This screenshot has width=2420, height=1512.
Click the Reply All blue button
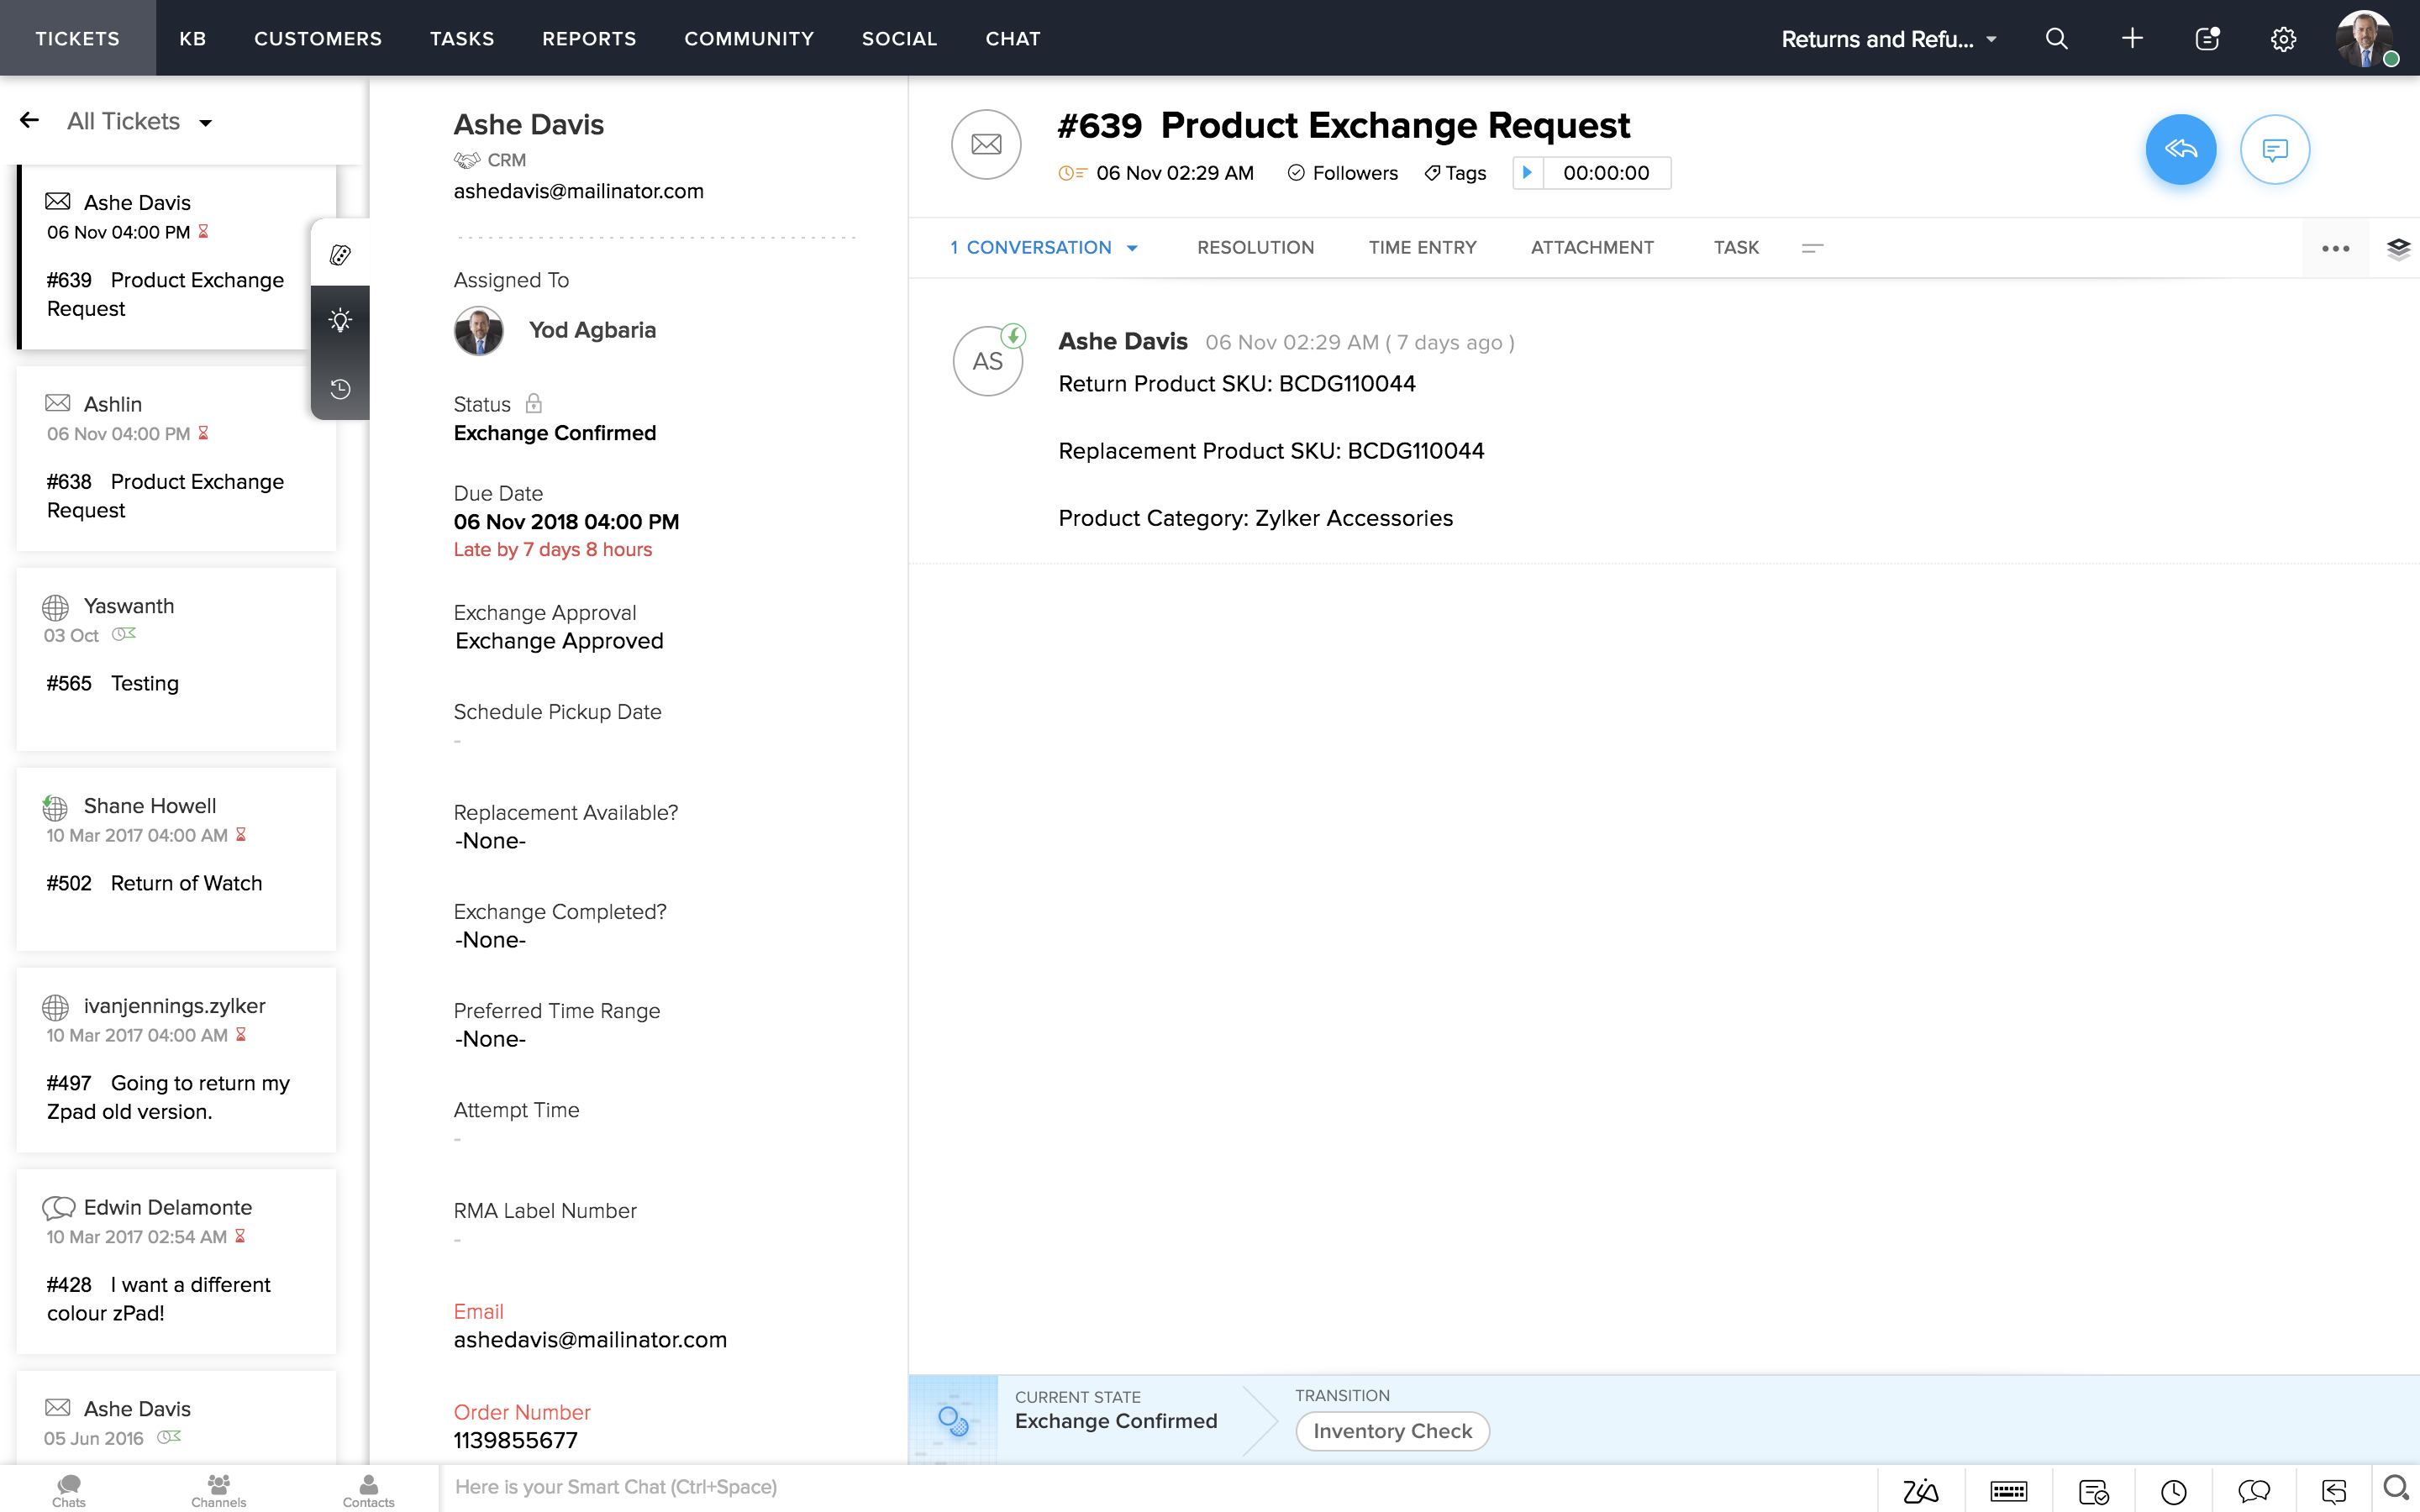2180,150
